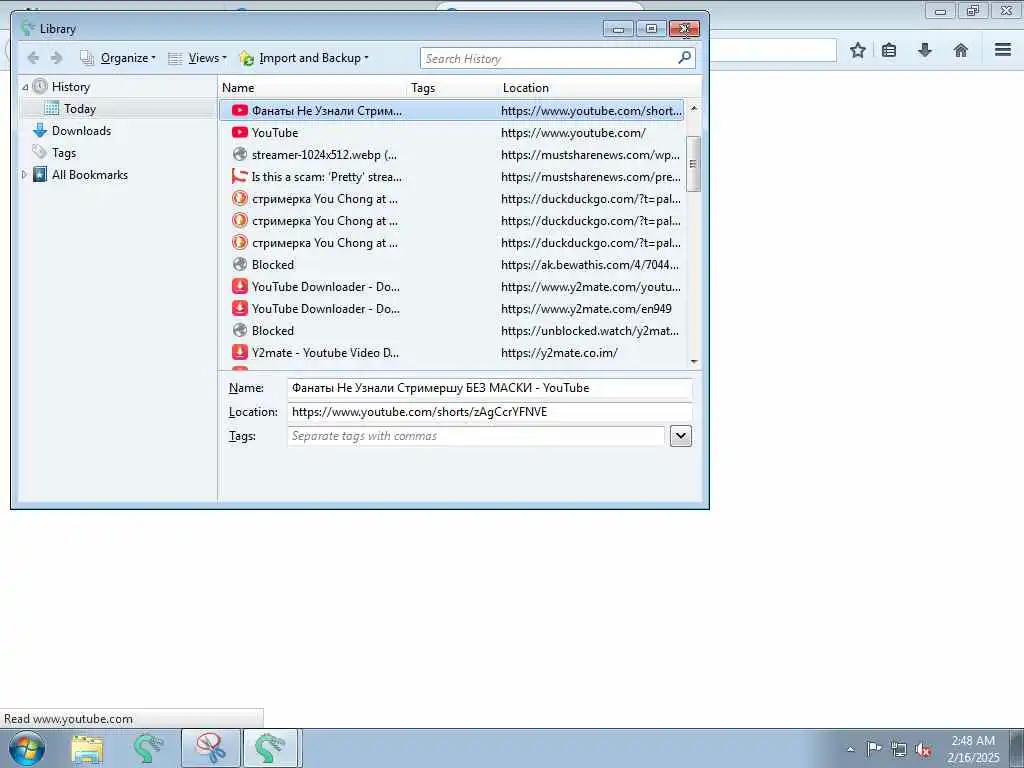1024x768 pixels.
Task: Sort by the Tags column header
Action: 453,88
